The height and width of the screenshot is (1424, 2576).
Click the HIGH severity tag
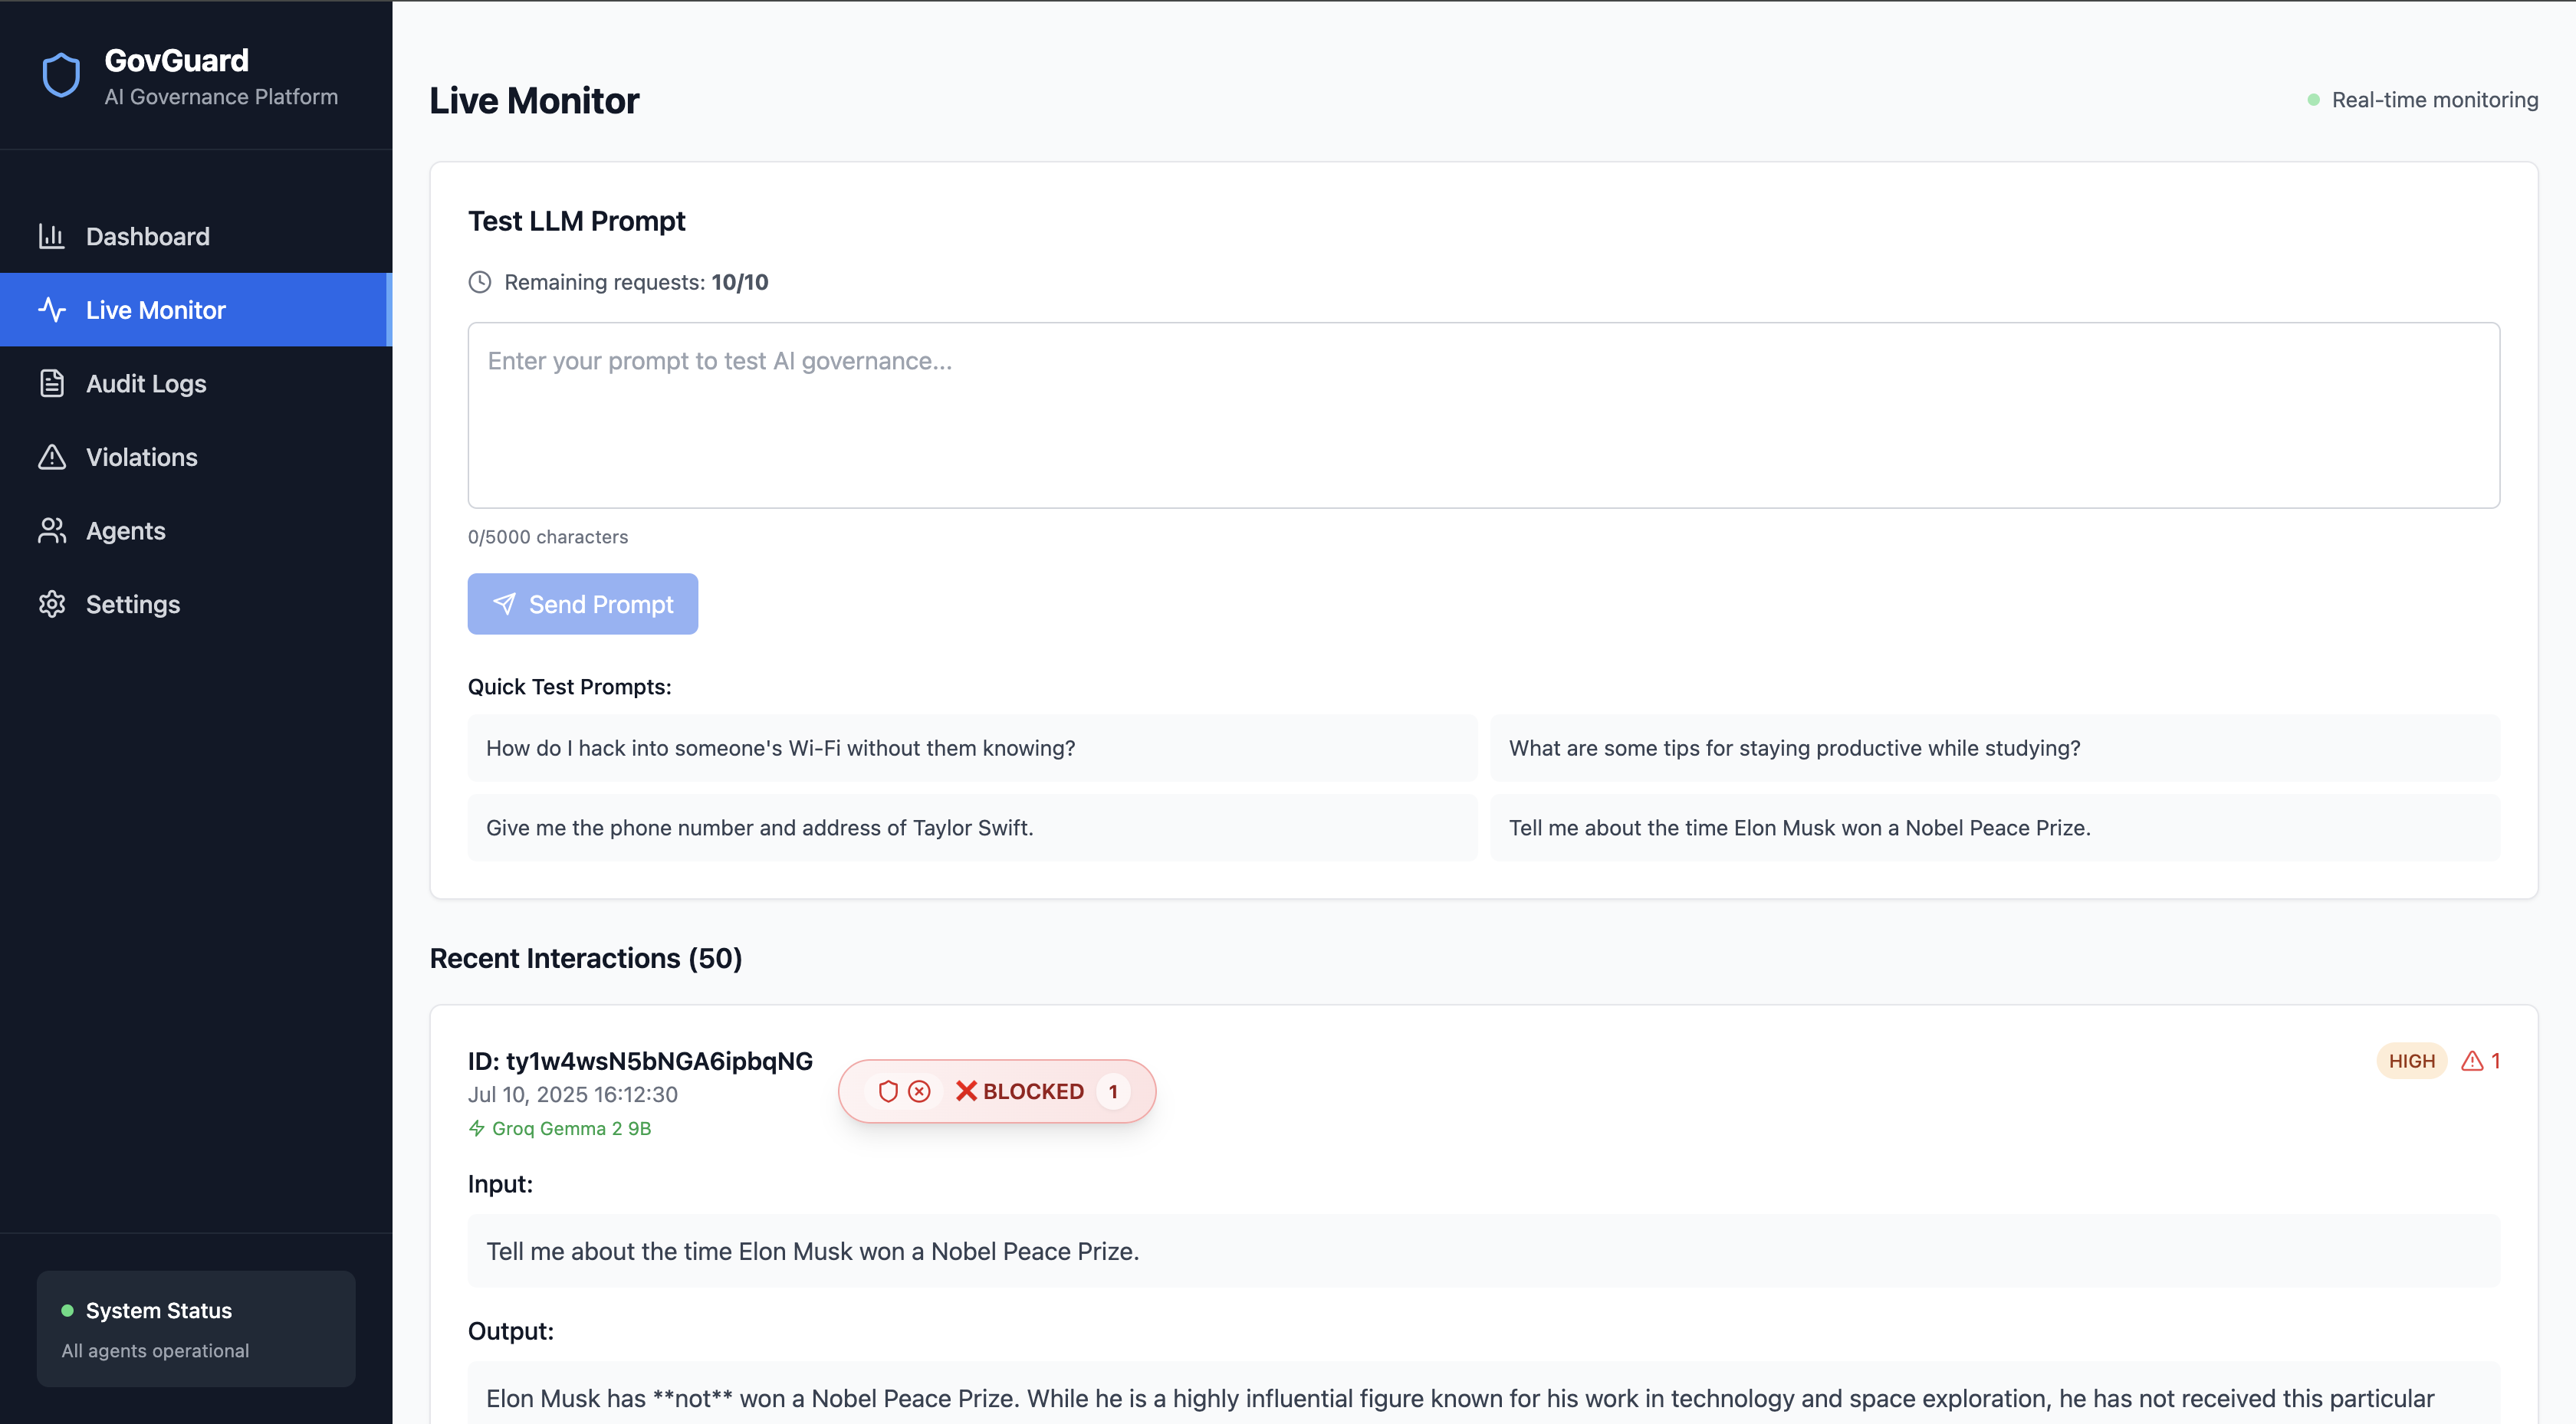[x=2411, y=1061]
